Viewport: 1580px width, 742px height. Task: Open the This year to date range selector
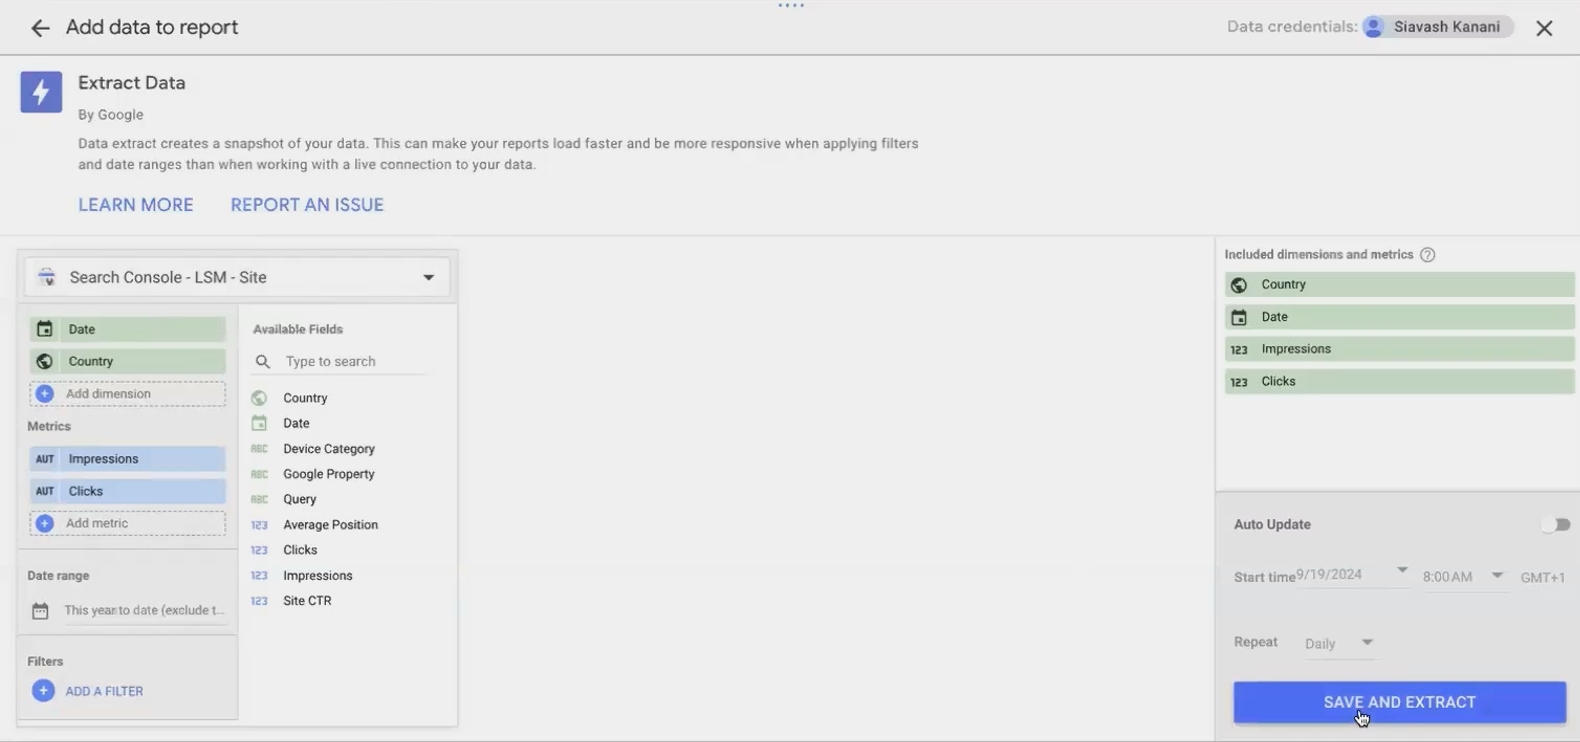pyautogui.click(x=144, y=610)
